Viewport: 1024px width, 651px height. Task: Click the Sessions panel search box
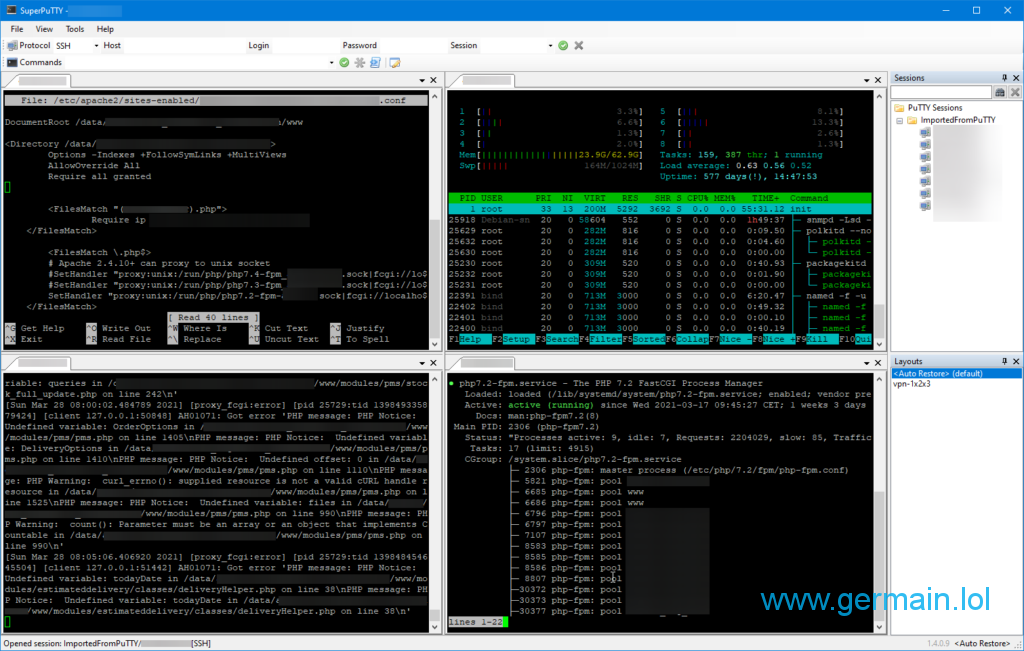[941, 92]
